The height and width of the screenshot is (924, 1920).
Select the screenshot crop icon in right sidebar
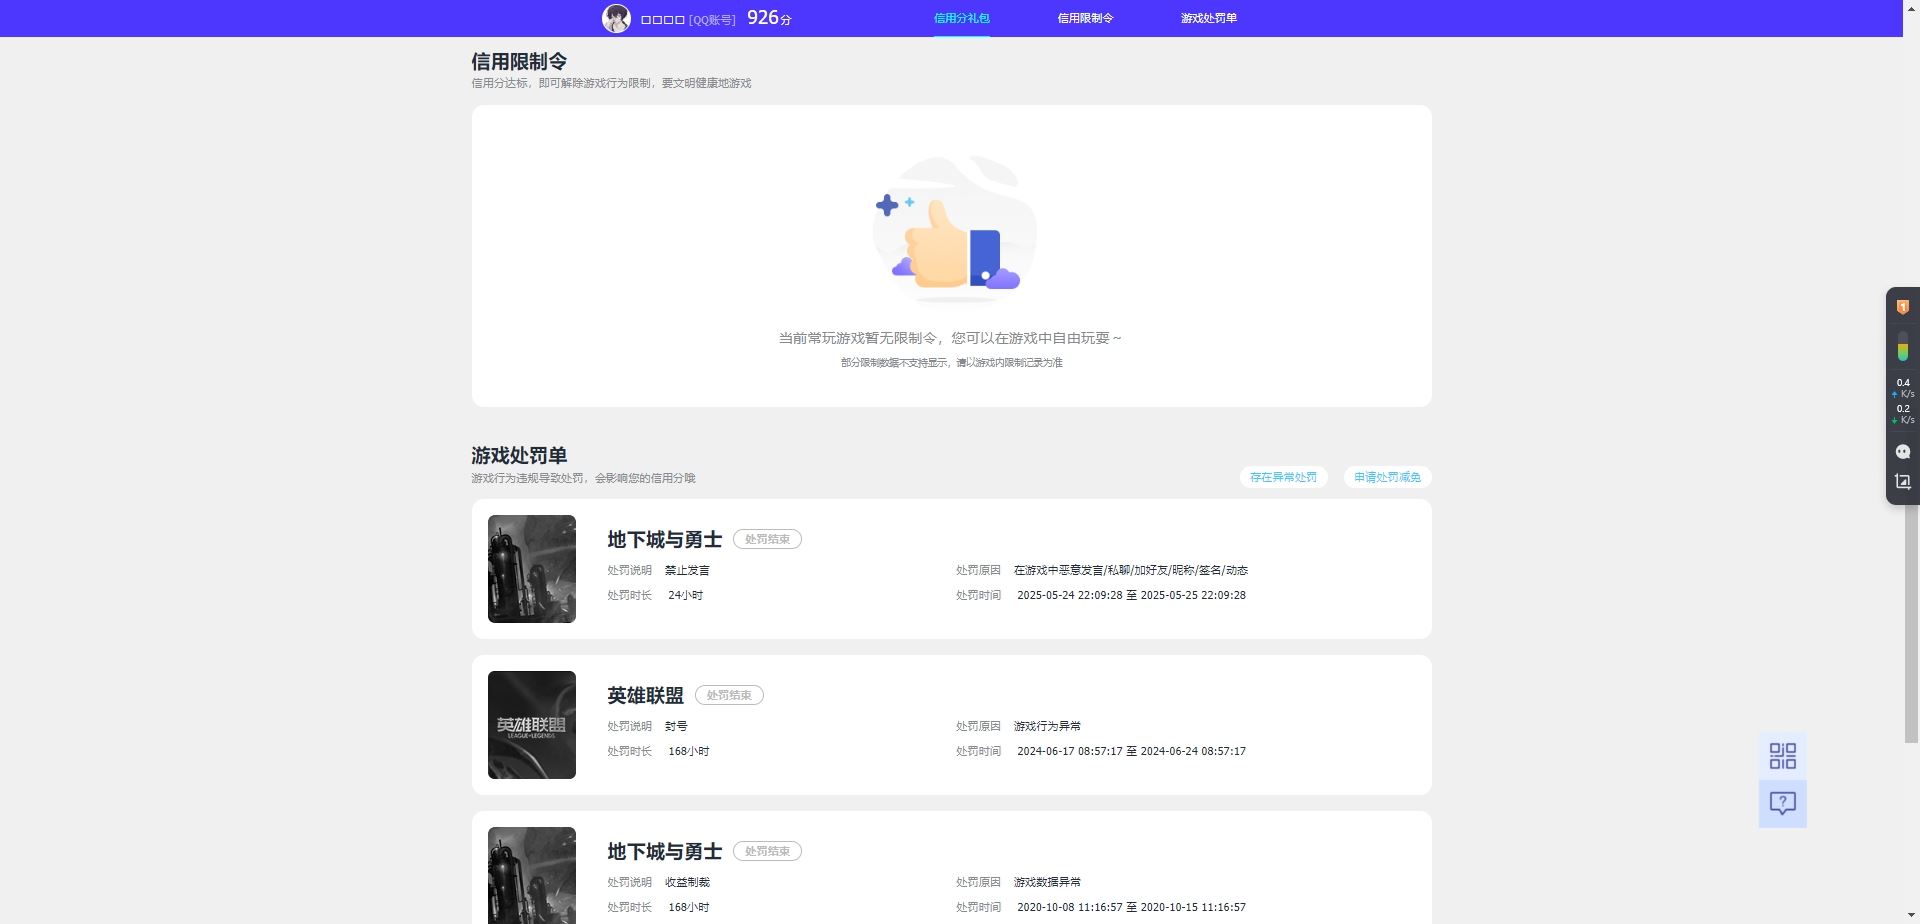click(x=1904, y=481)
